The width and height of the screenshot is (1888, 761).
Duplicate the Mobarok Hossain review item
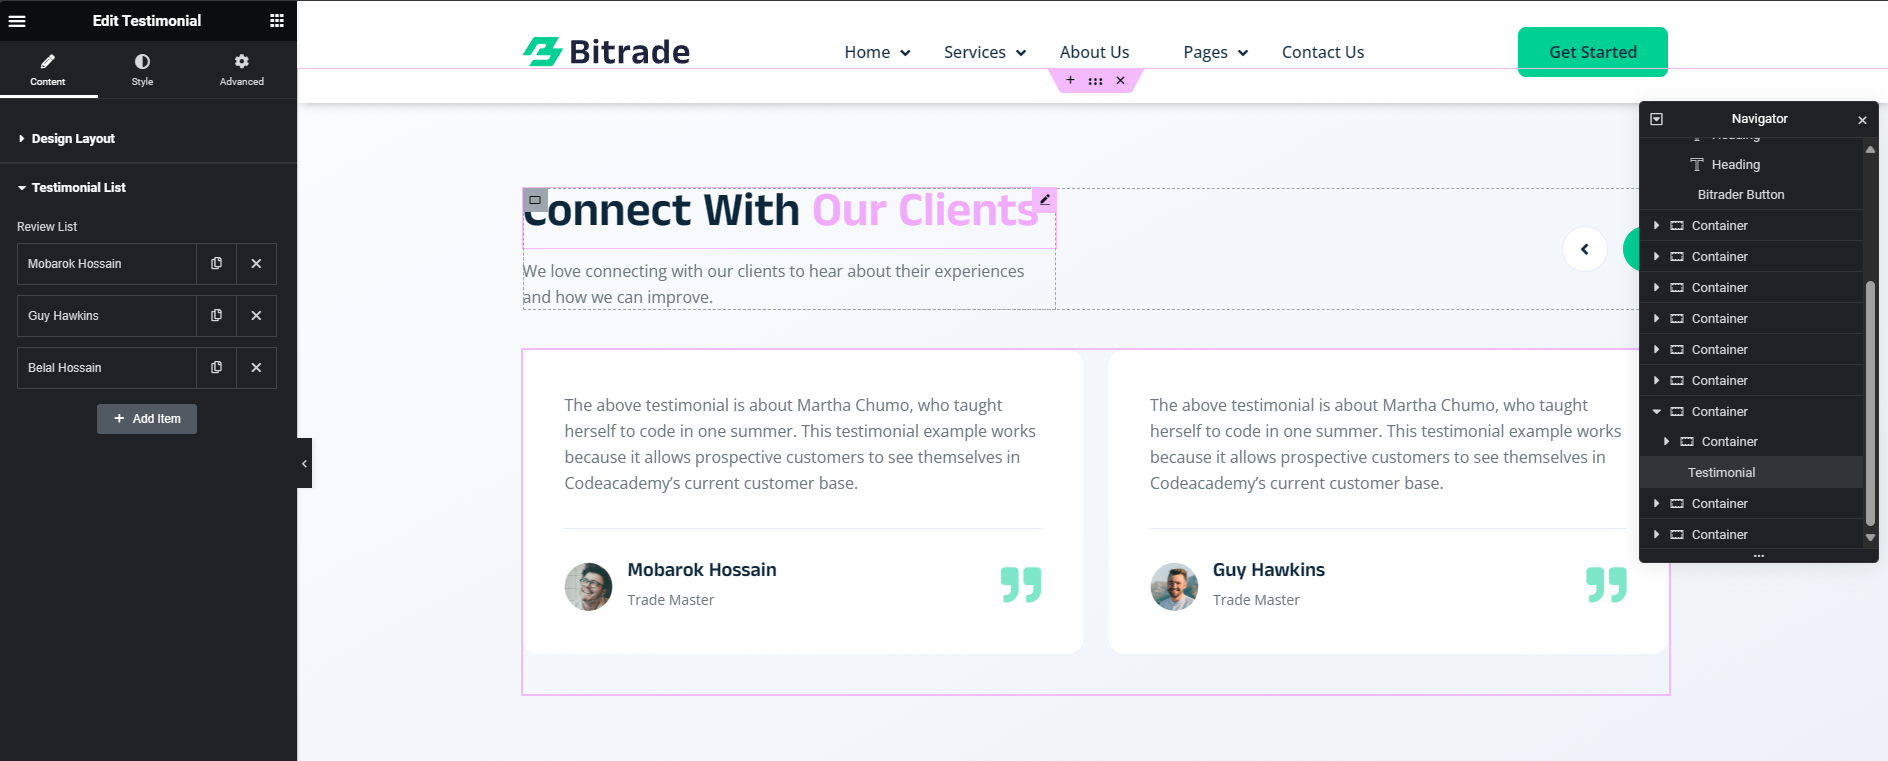point(216,264)
